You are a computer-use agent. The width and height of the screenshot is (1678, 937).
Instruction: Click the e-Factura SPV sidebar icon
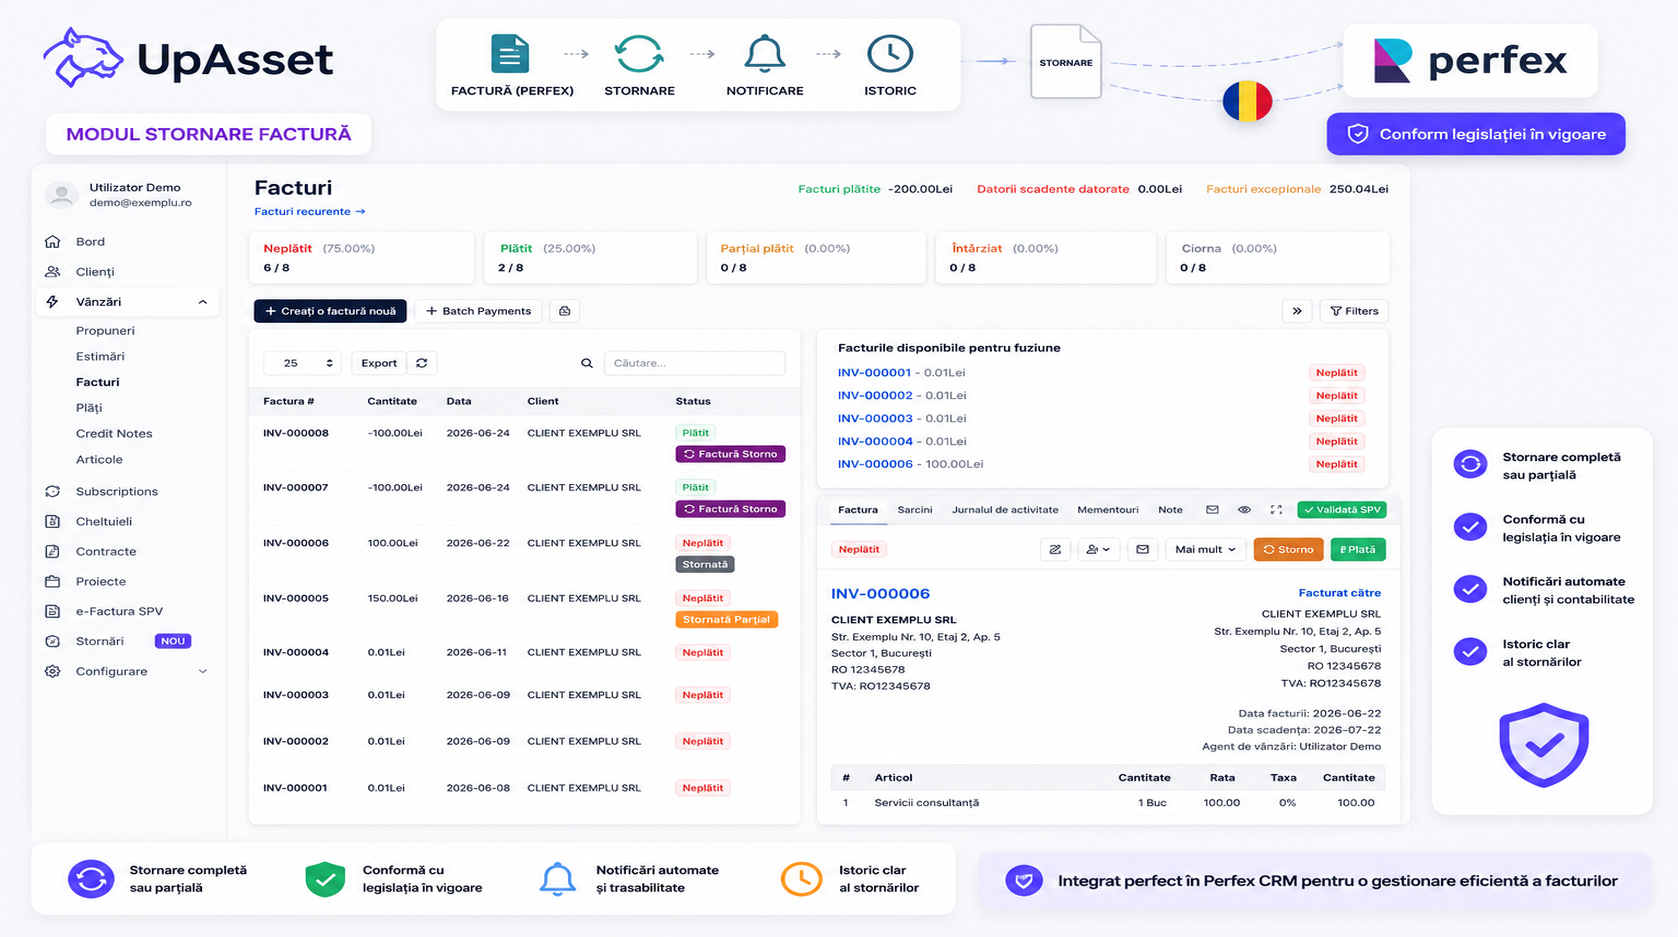coord(53,612)
